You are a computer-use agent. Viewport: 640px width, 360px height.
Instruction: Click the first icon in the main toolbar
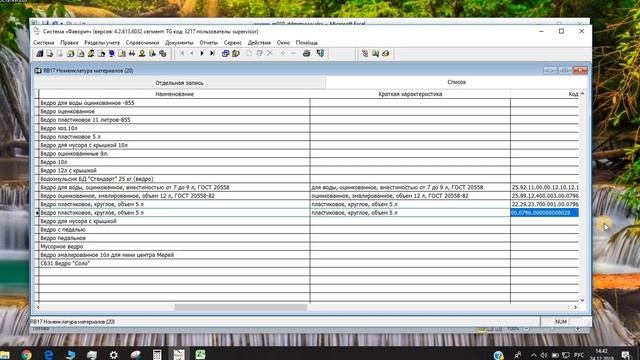click(40, 53)
